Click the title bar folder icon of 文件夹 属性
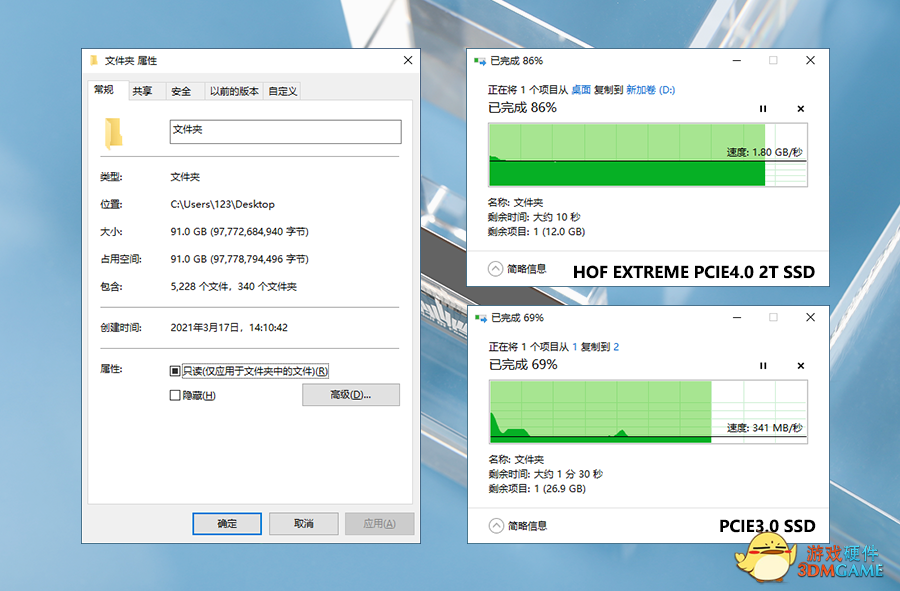 [x=94, y=60]
